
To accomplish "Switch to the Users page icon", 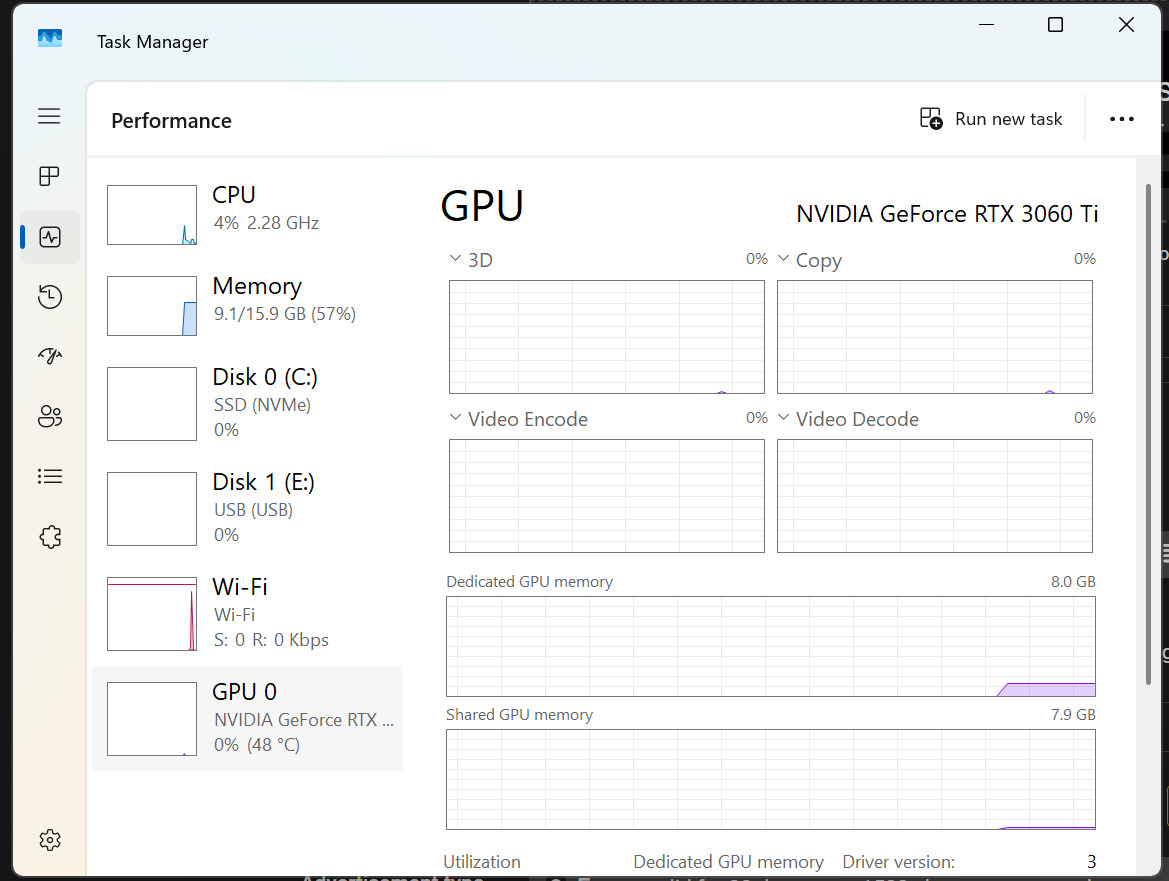I will click(49, 417).
